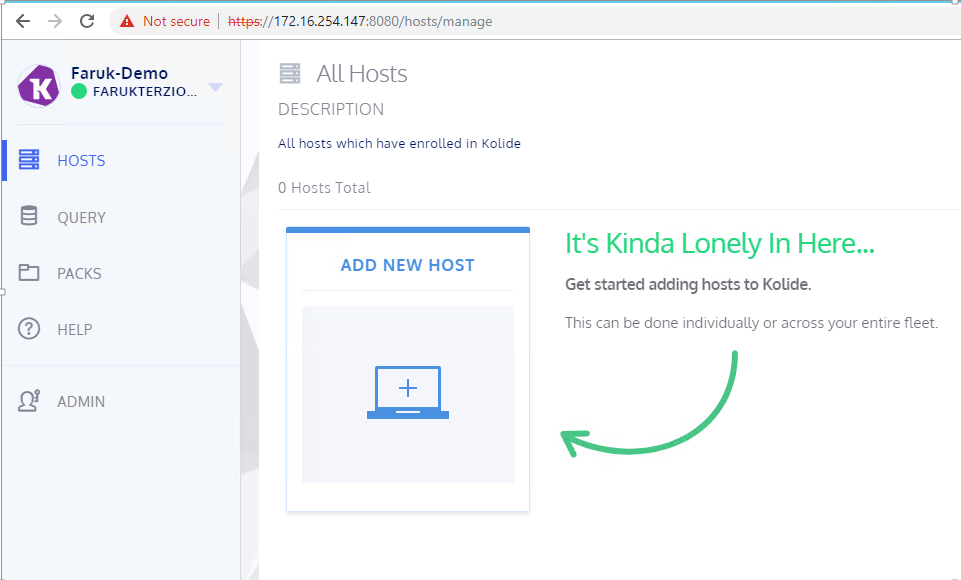
Task: Click the laptop plus add-host icon
Action: click(408, 392)
